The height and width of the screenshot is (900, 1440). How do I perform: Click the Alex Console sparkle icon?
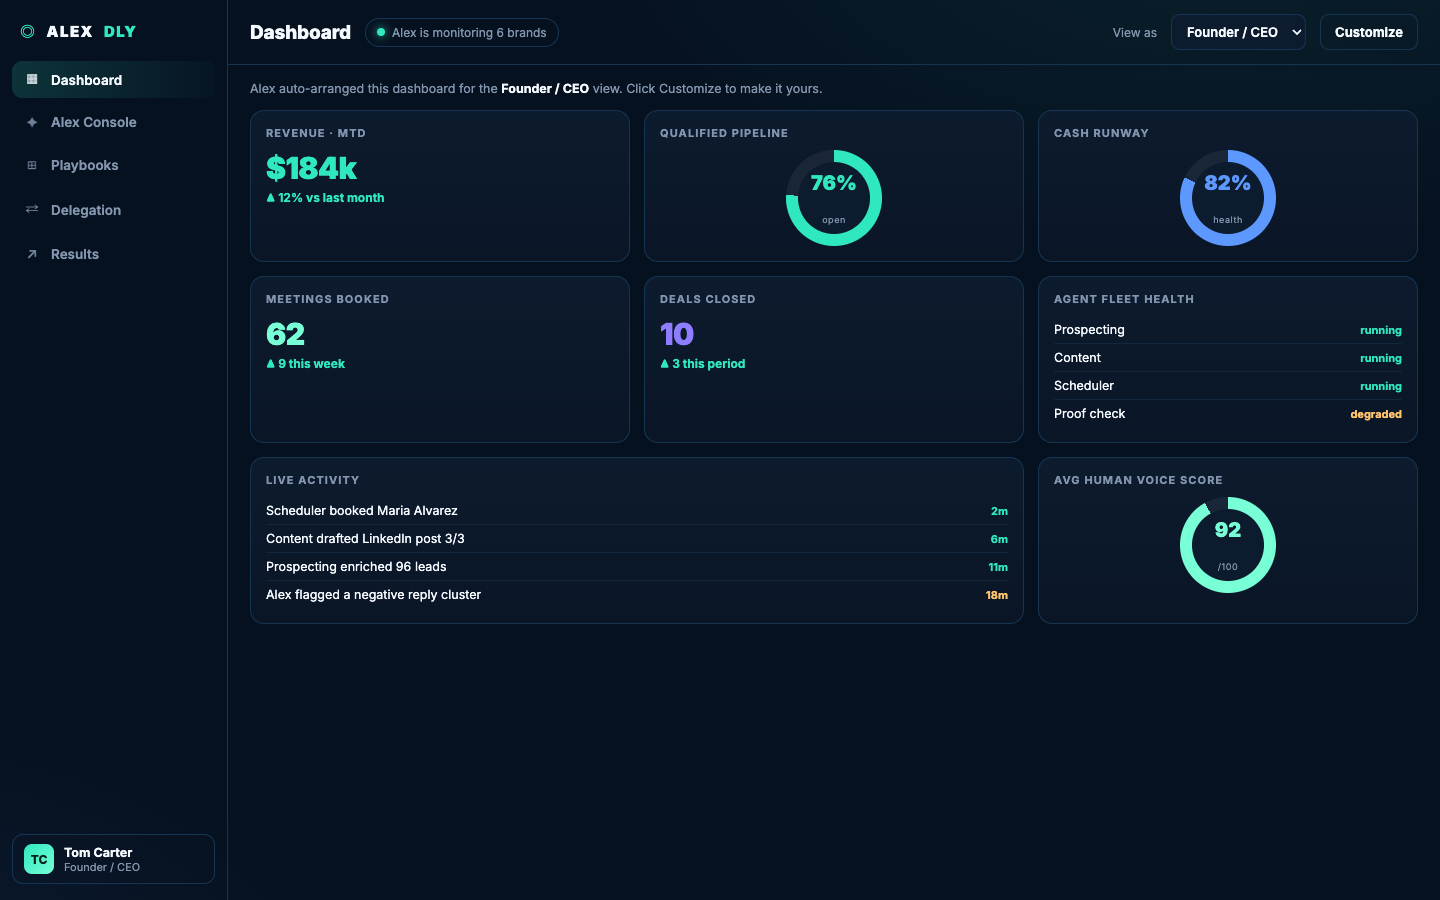[x=32, y=122]
